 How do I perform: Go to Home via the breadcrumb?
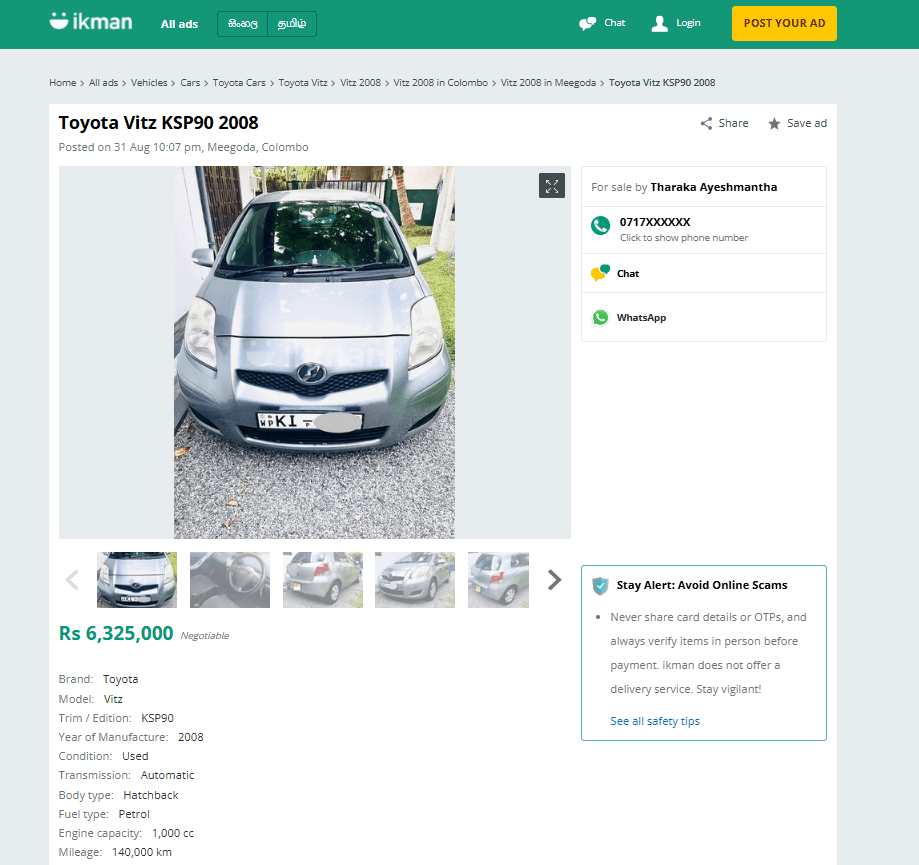(62, 83)
